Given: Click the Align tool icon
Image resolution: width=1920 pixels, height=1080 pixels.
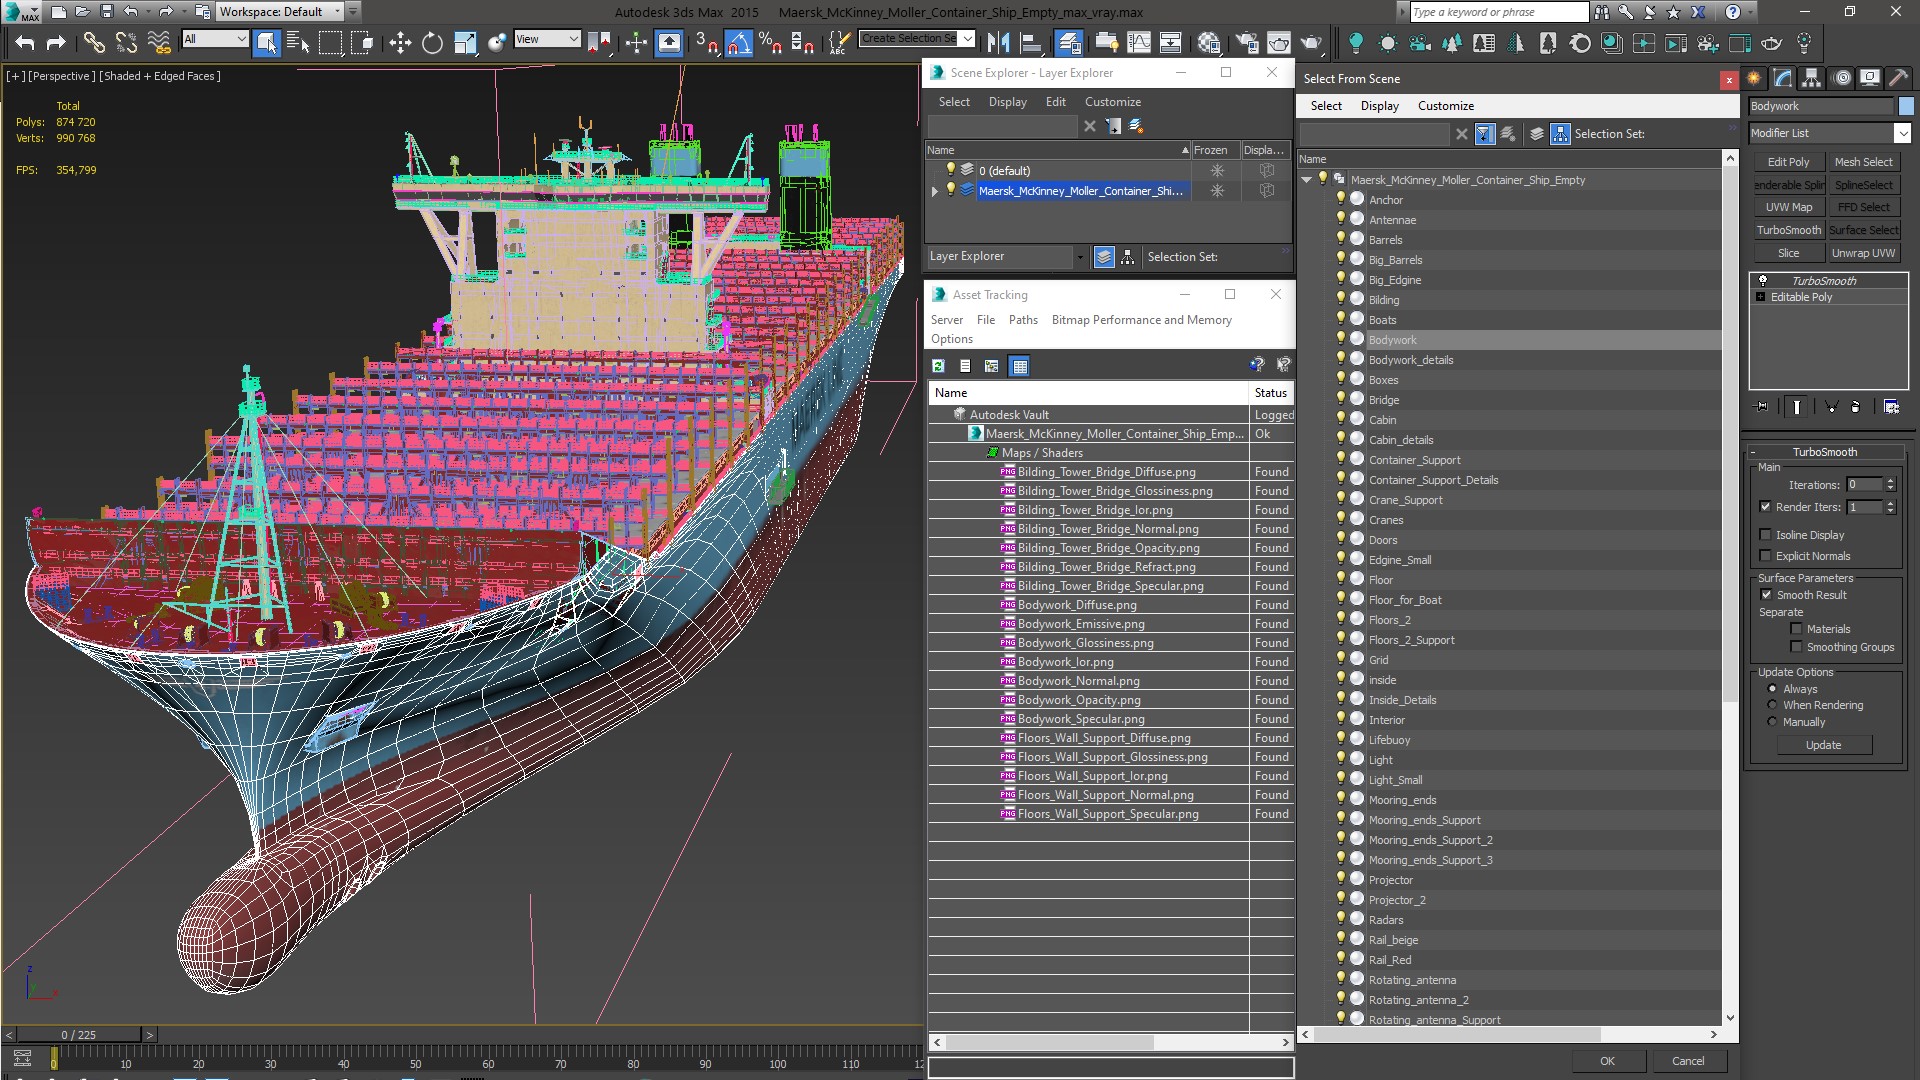Looking at the screenshot, I should [1030, 42].
